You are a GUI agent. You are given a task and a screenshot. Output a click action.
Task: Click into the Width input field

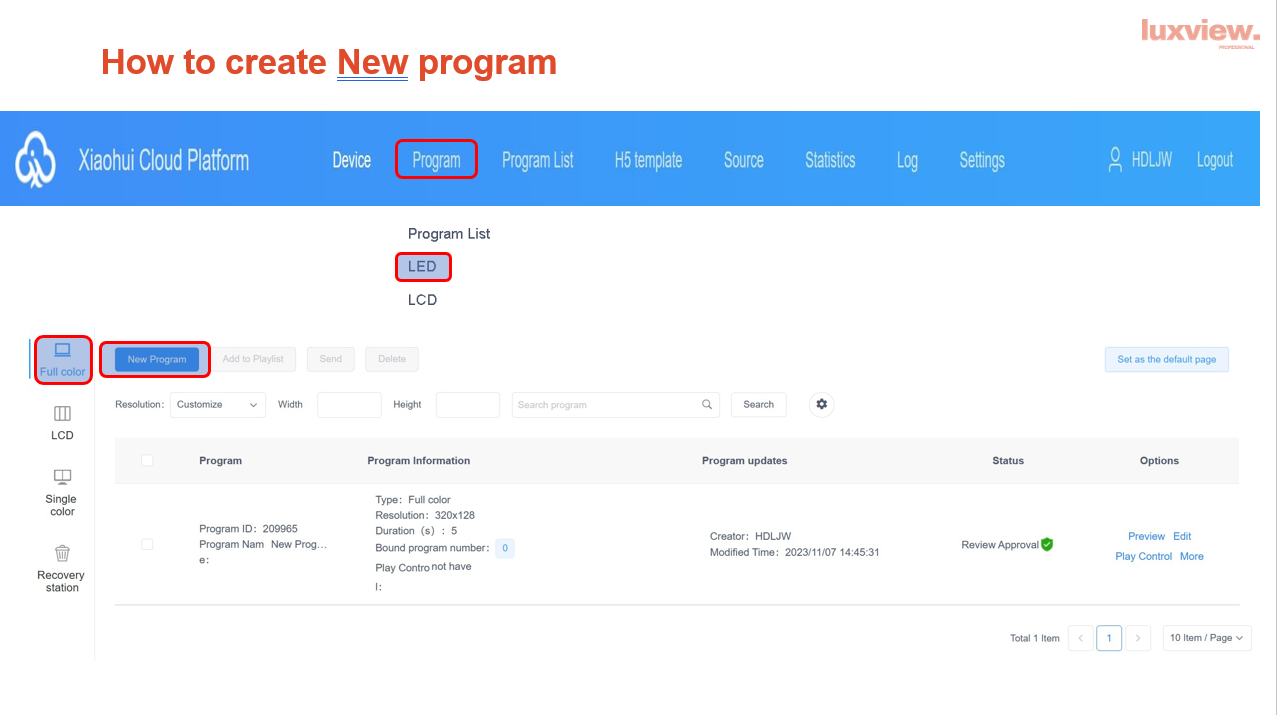click(x=349, y=405)
